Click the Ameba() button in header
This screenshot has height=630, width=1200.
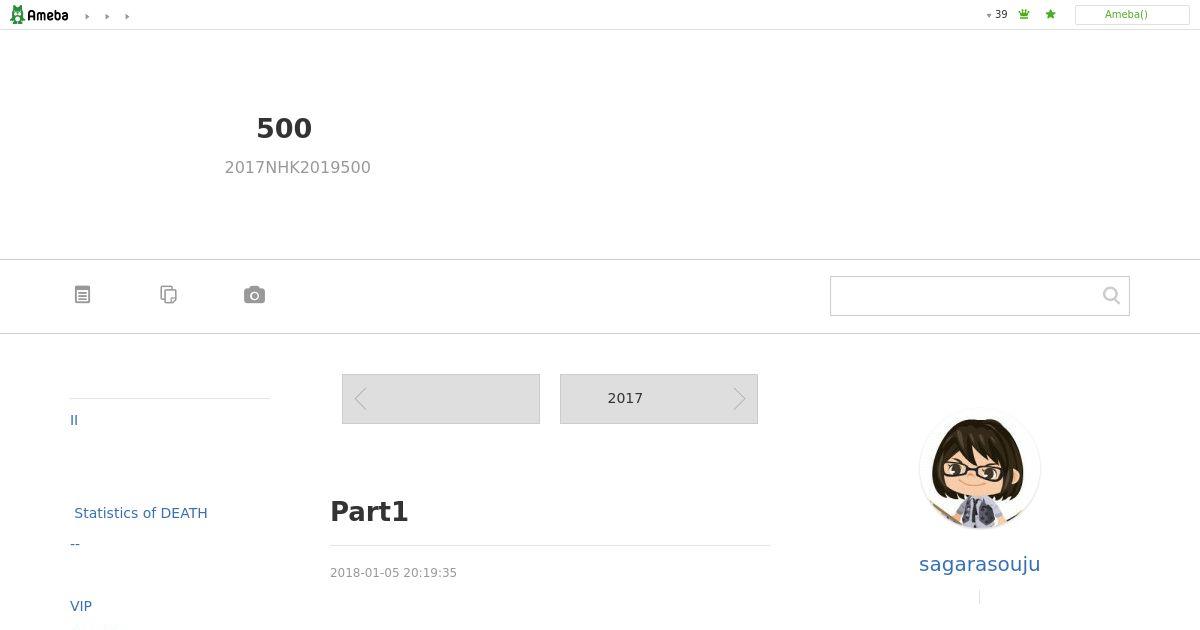pos(1132,15)
